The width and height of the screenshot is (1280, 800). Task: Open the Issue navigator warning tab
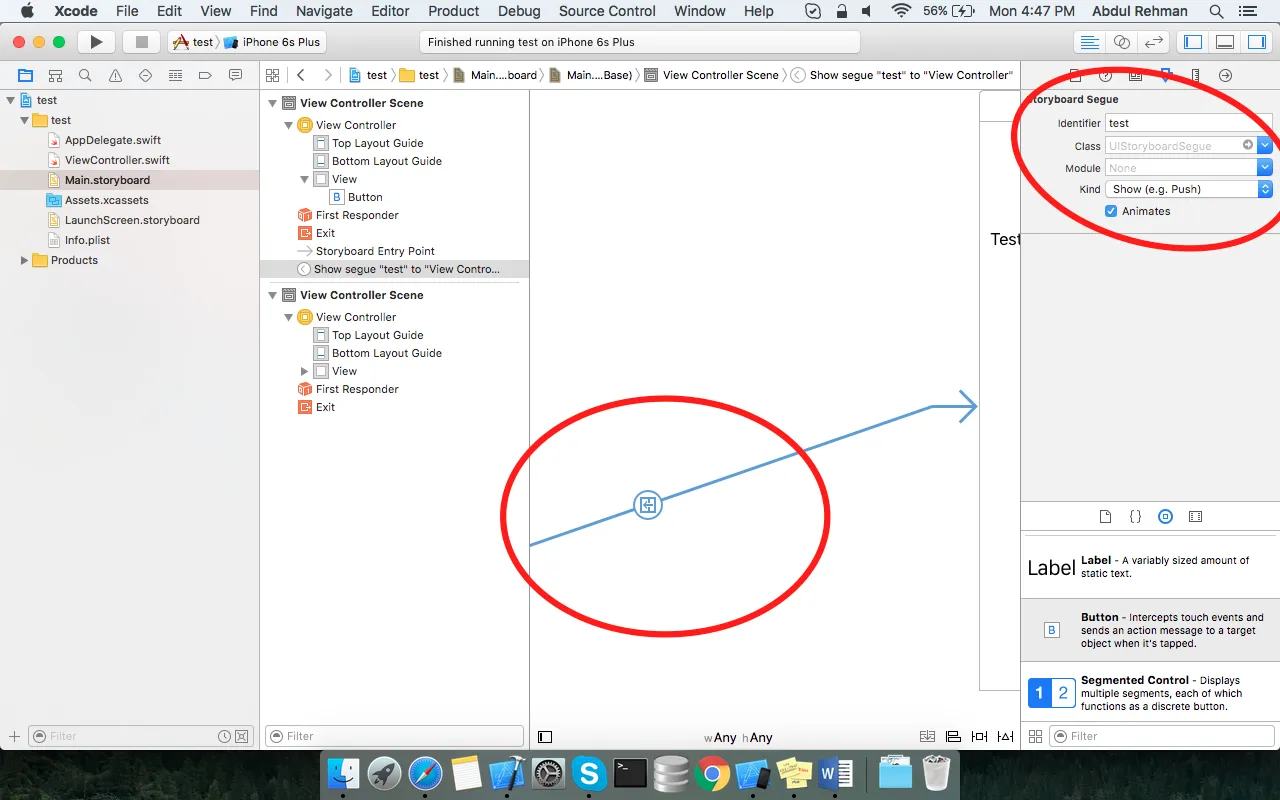point(115,75)
